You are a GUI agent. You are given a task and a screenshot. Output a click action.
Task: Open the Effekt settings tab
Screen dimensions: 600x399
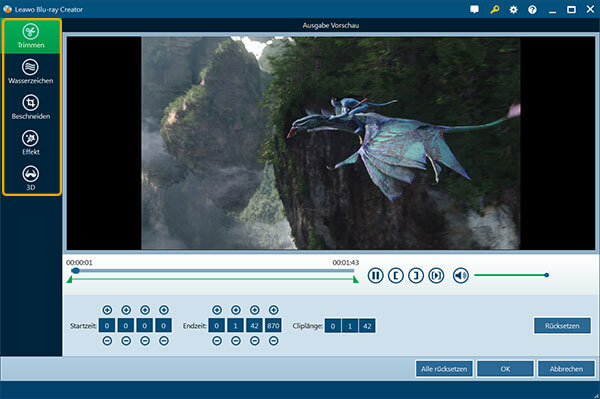(31, 143)
